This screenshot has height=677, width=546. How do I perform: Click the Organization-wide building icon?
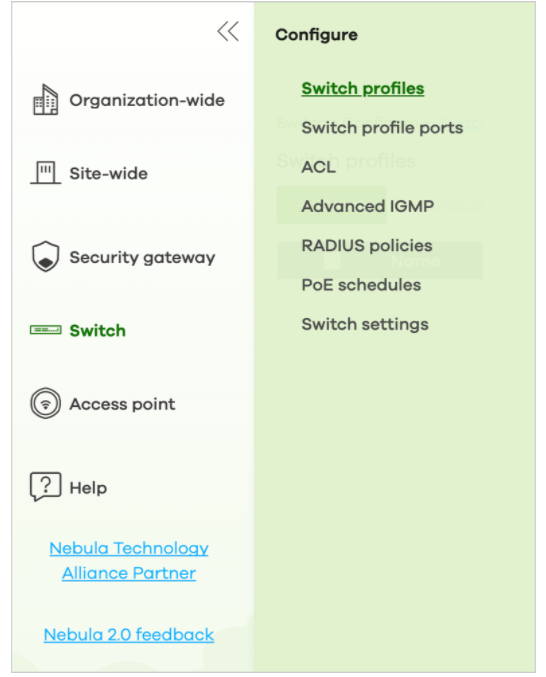pyautogui.click(x=45, y=100)
